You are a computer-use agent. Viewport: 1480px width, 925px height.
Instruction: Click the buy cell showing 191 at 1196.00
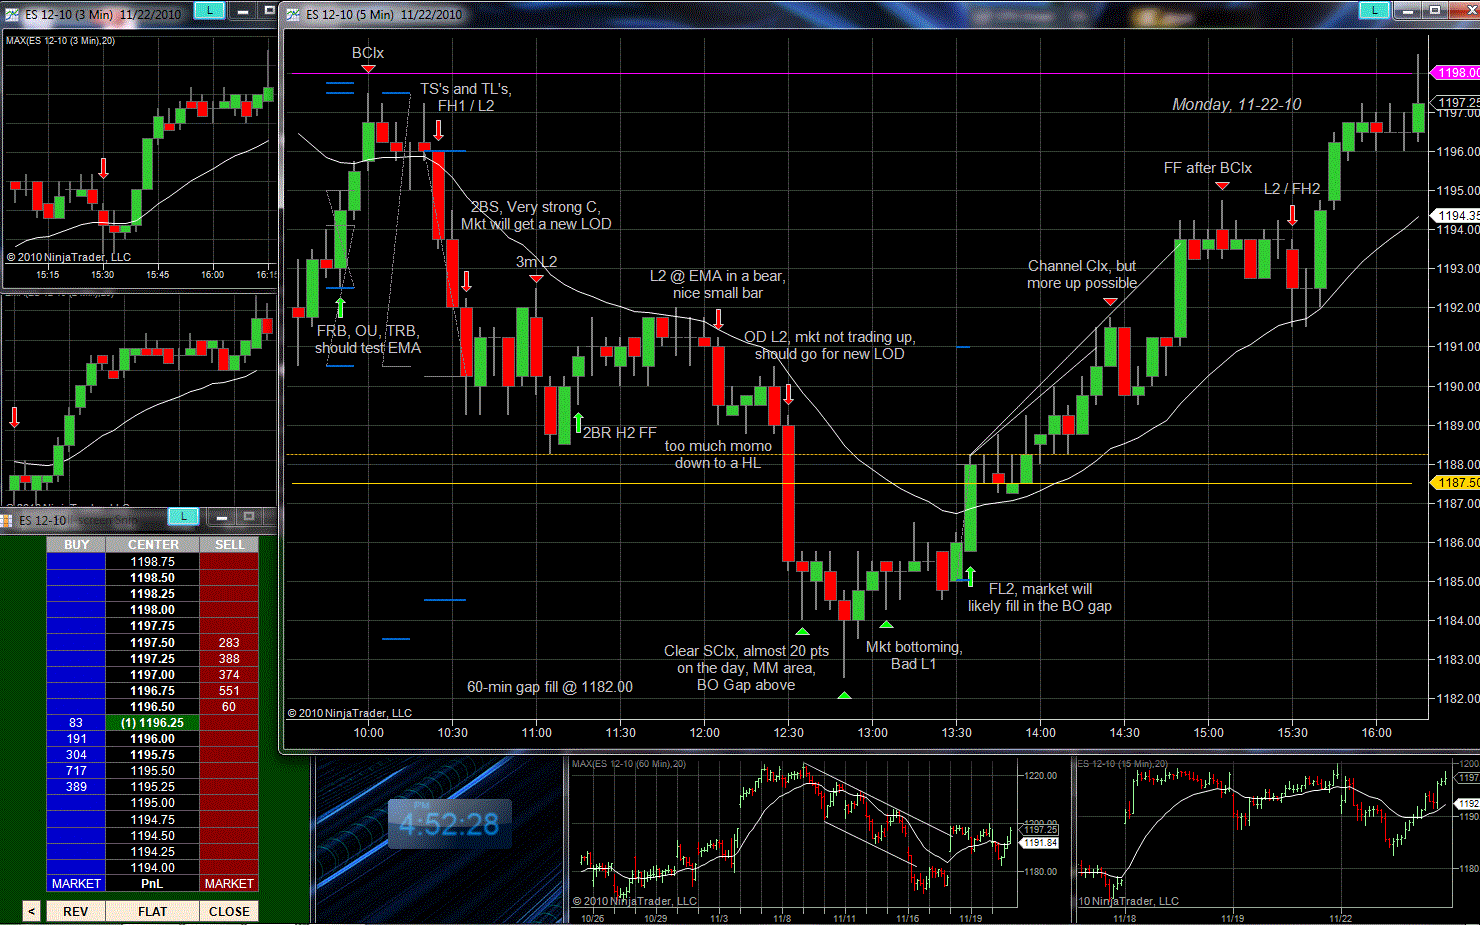click(x=76, y=739)
